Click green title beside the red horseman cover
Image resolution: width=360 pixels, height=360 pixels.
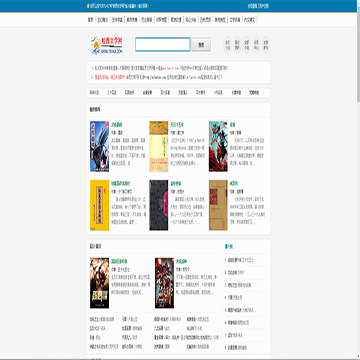[x=233, y=125]
